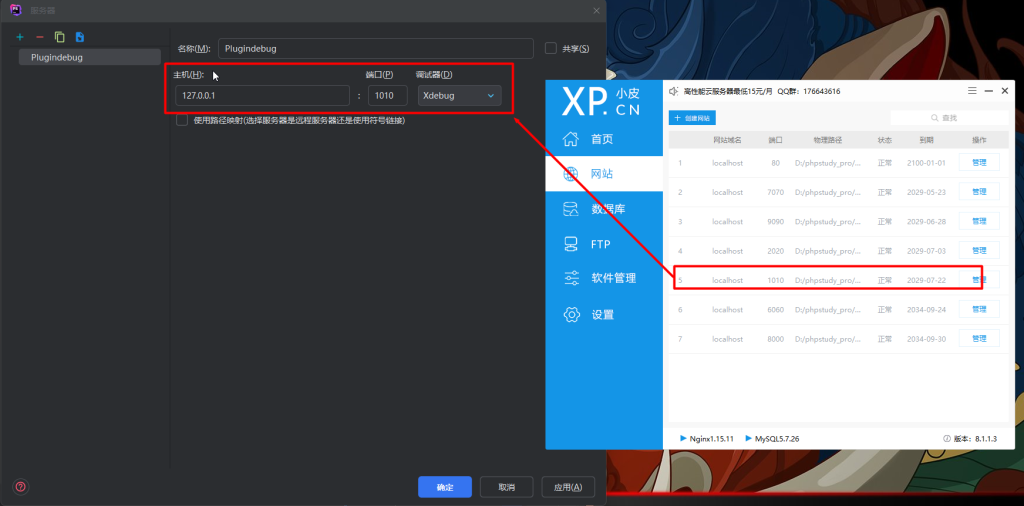The width and height of the screenshot is (1024, 506).
Task: Remove selected server with minus icon
Action: [x=40, y=37]
